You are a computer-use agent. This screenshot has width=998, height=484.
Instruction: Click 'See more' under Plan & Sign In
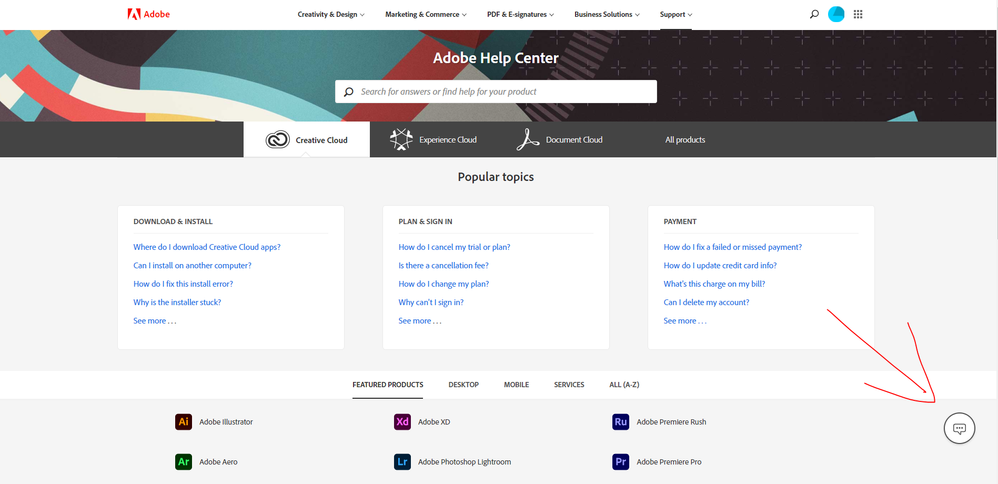click(420, 321)
